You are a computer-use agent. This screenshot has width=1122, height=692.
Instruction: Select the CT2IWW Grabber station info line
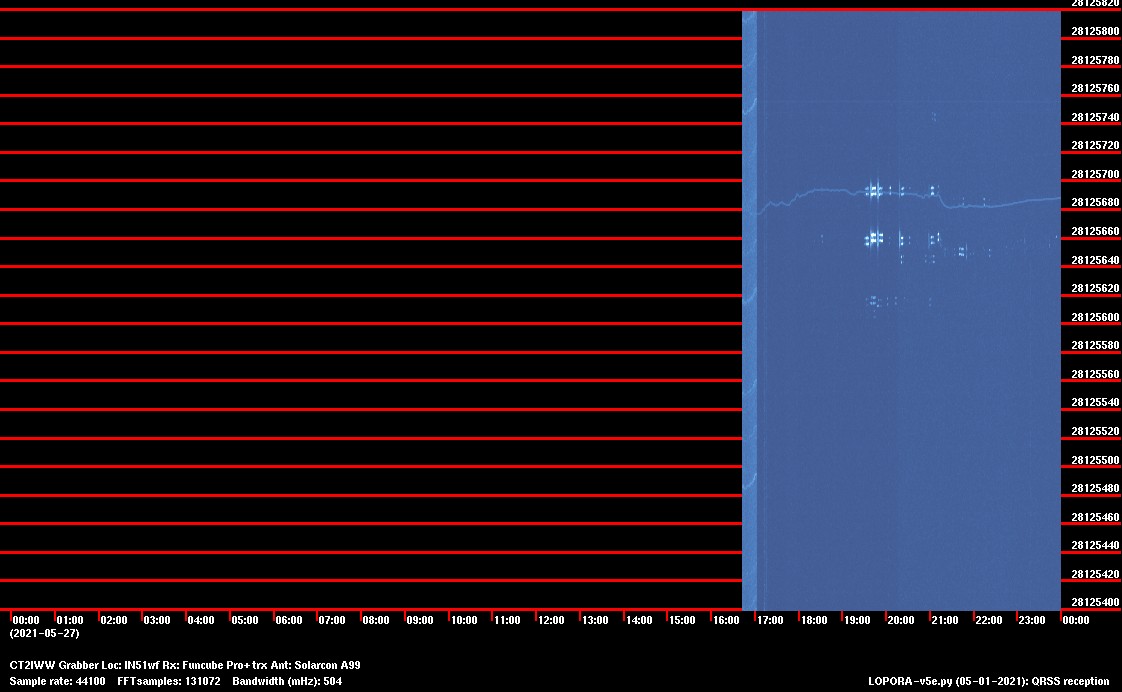click(185, 666)
